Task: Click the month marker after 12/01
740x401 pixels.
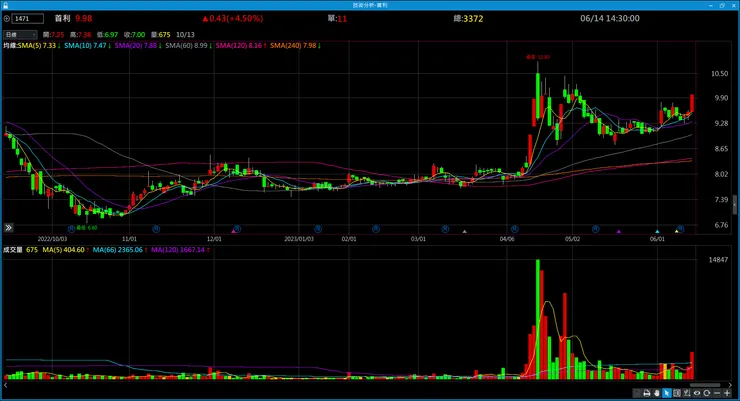Action: [237, 229]
